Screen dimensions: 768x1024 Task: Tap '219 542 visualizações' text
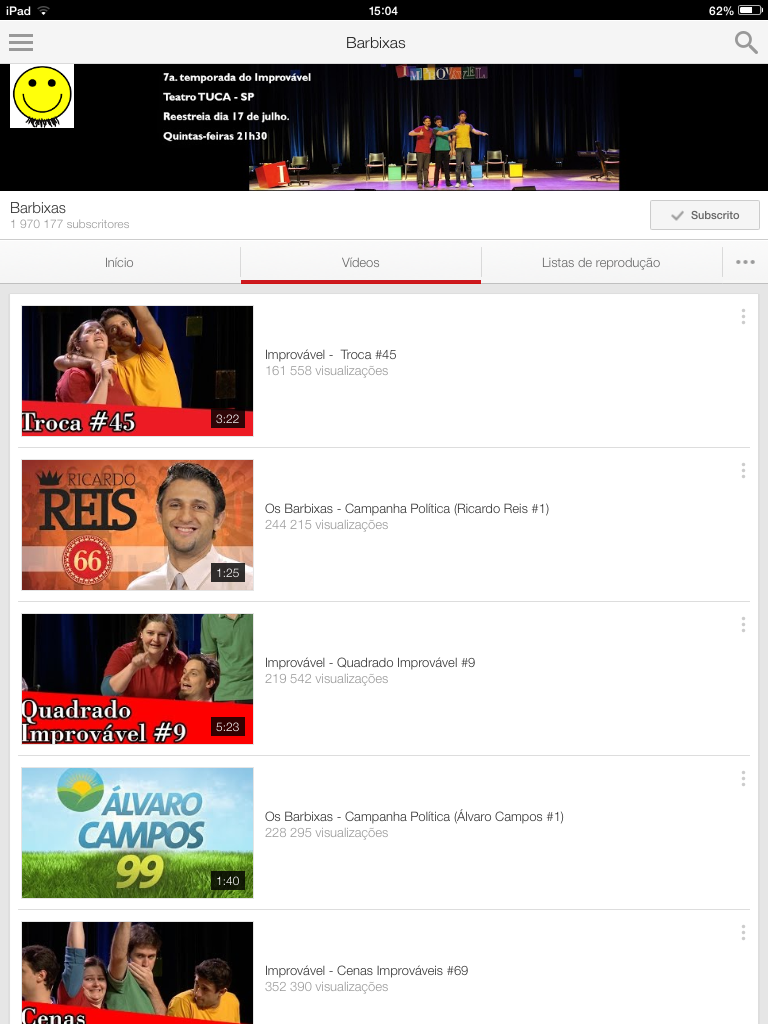pos(327,679)
